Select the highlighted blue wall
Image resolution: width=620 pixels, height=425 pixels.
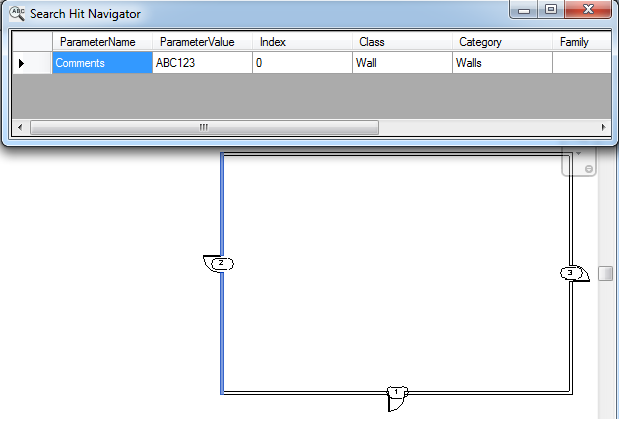click(x=222, y=324)
